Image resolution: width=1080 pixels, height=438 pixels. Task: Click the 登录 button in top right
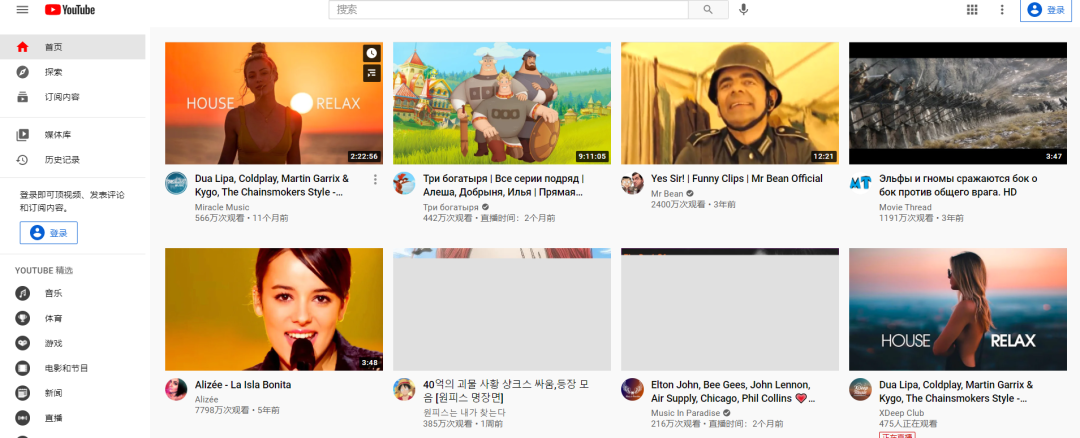click(1046, 10)
